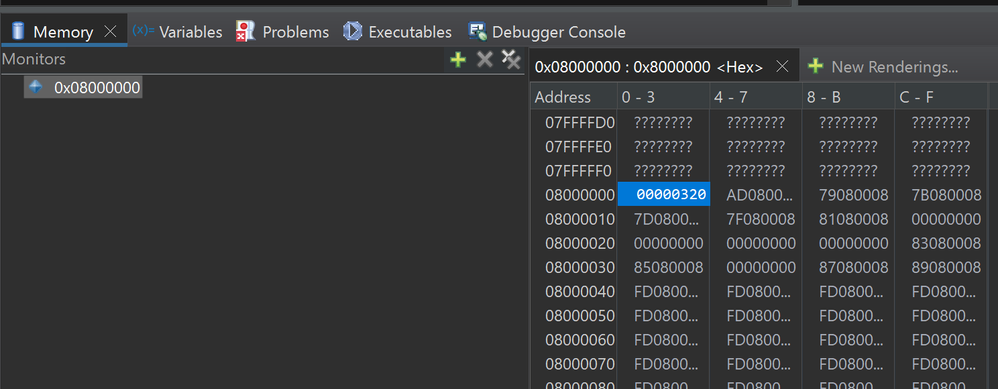Click address 08000010 in the Address column
The image size is (998, 389).
click(x=579, y=220)
